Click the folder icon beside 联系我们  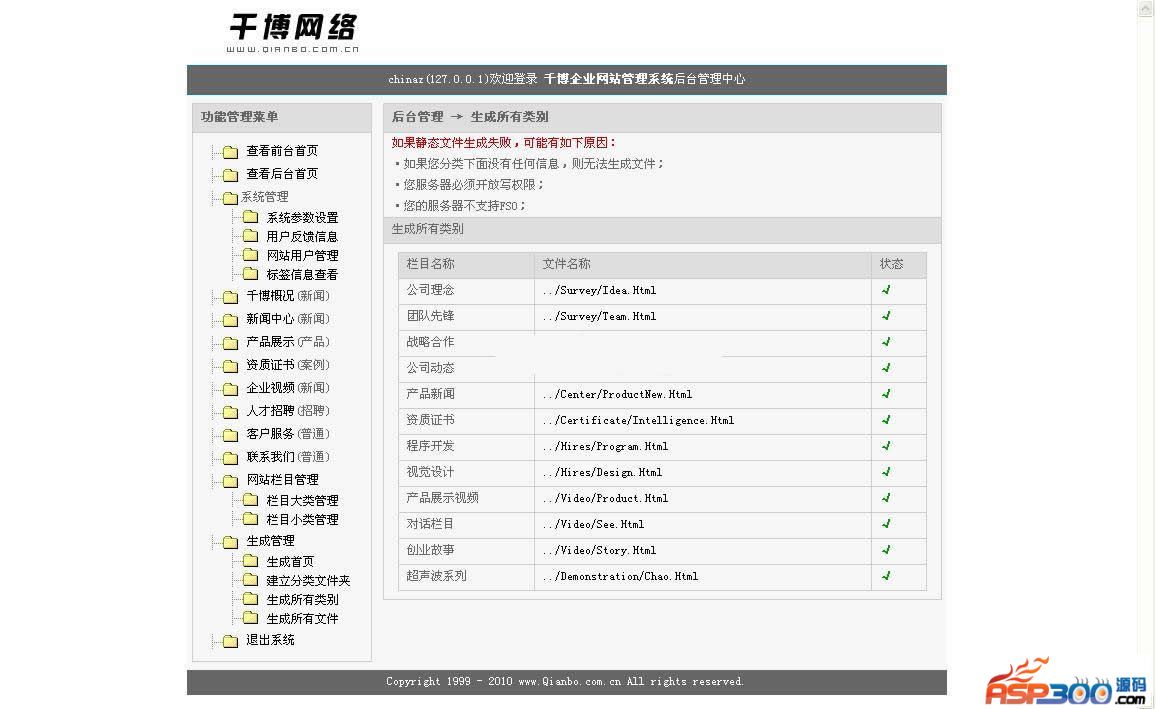point(231,458)
